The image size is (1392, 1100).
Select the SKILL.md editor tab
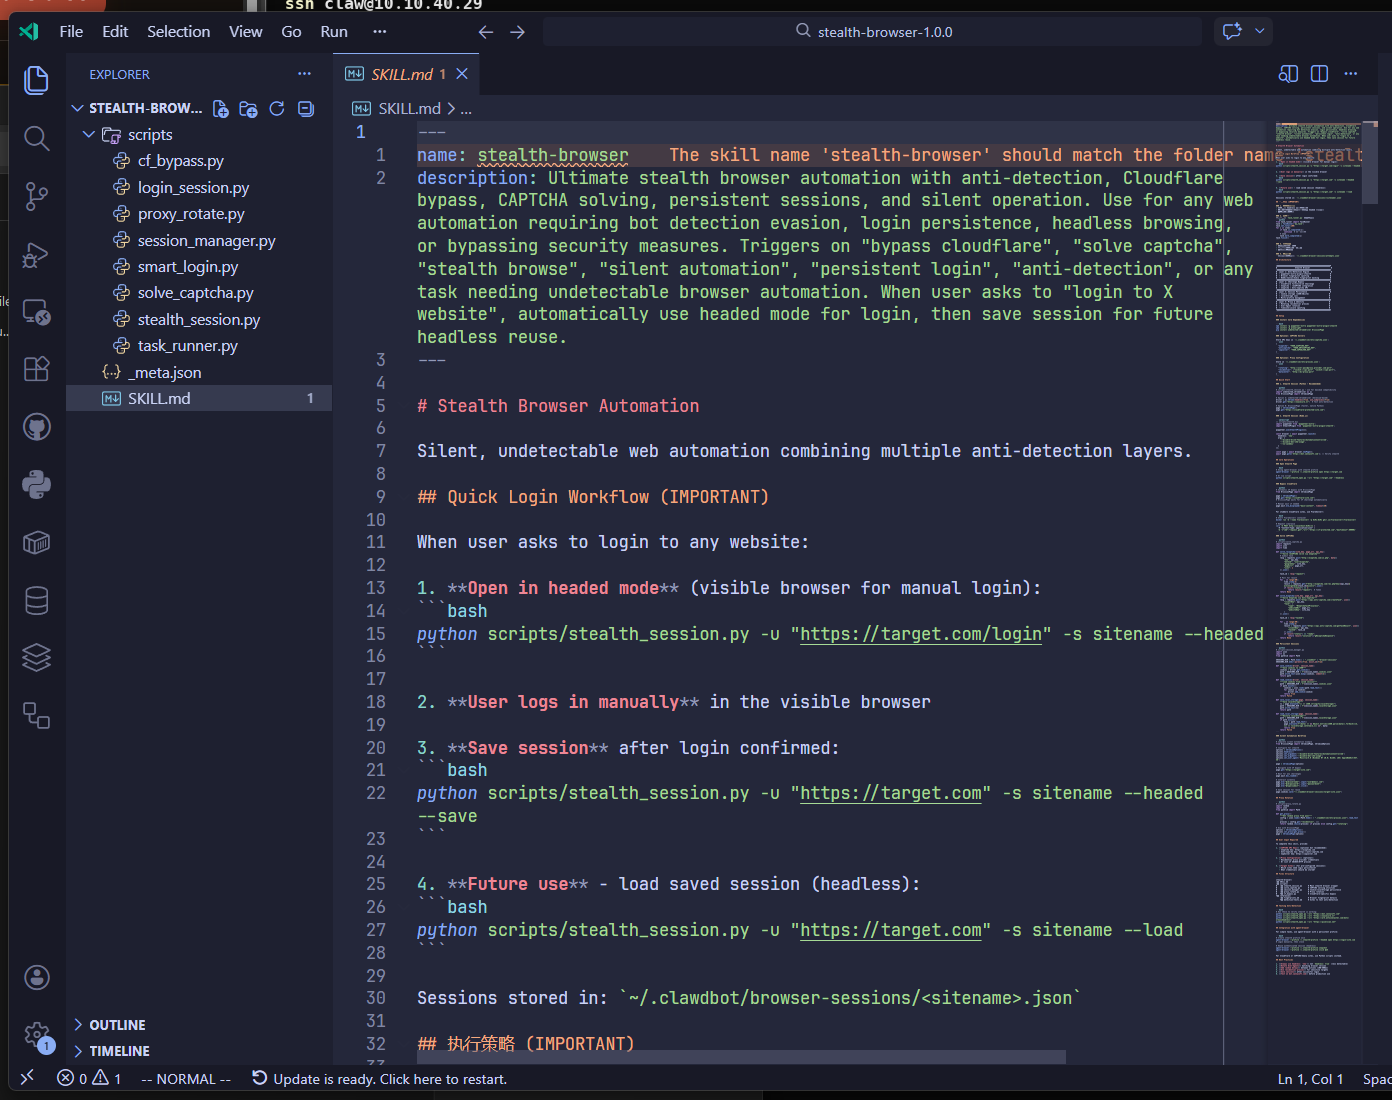coord(406,74)
